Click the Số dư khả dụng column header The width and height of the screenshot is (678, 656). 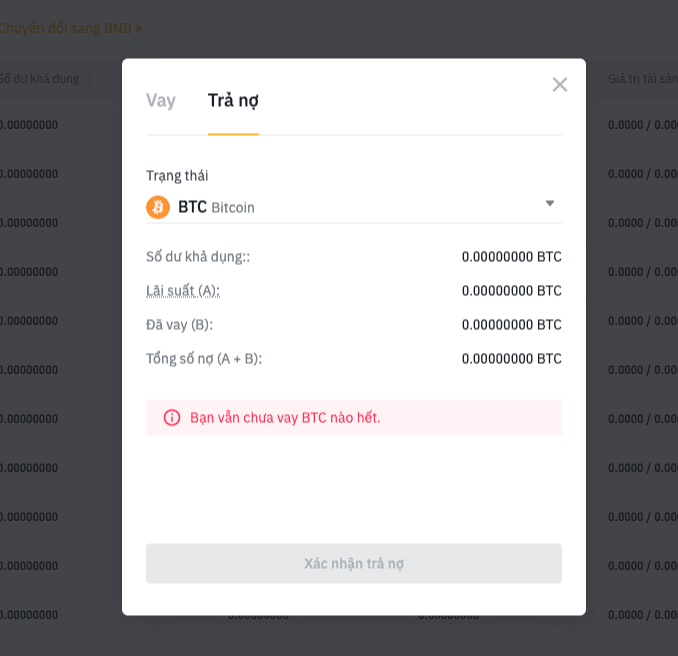(40, 79)
